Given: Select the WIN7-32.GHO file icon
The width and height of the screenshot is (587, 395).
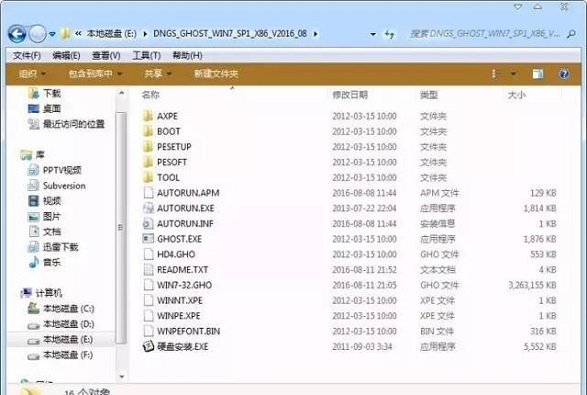Looking at the screenshot, I should pos(149,285).
